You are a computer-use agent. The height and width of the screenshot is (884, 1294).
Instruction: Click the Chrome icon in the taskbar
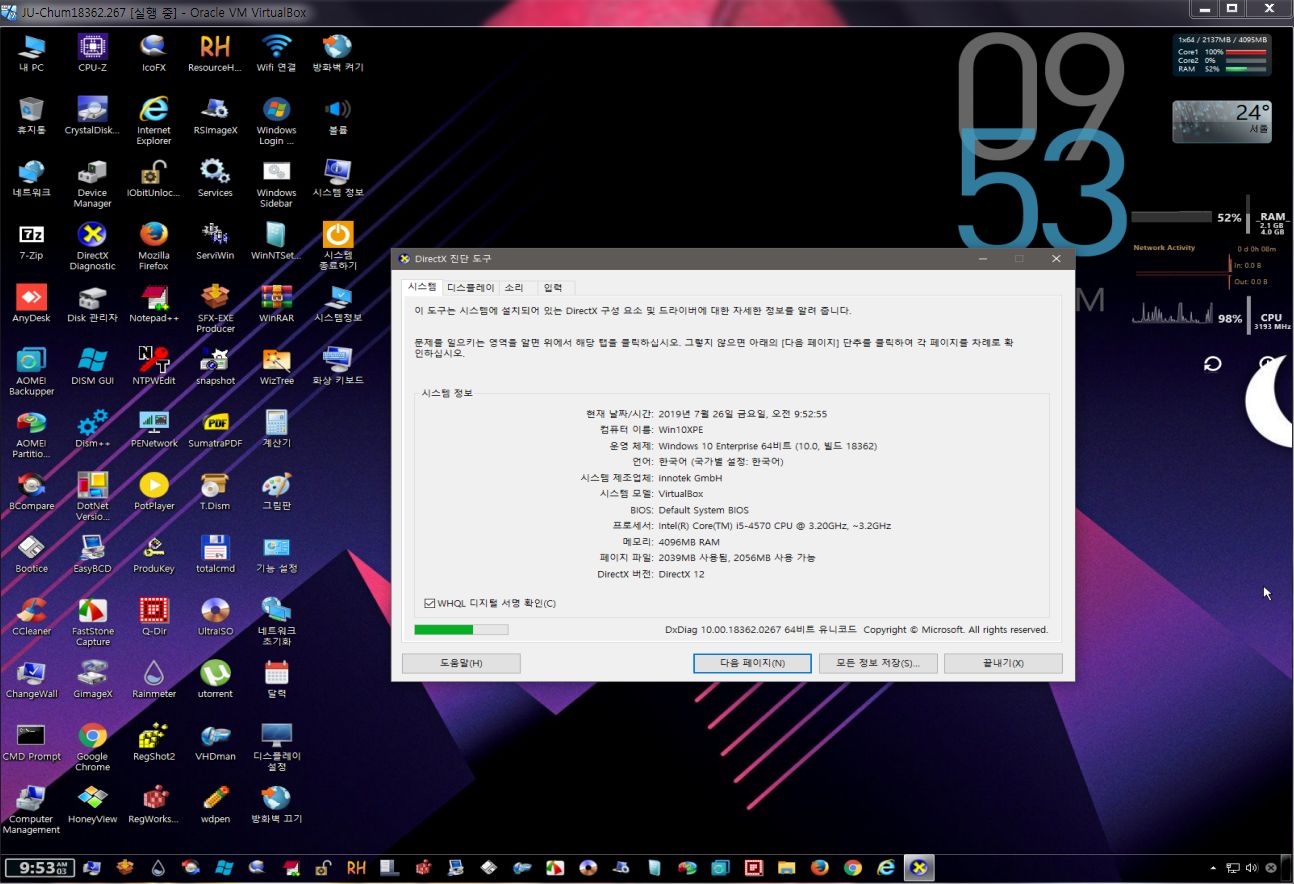tap(852, 868)
